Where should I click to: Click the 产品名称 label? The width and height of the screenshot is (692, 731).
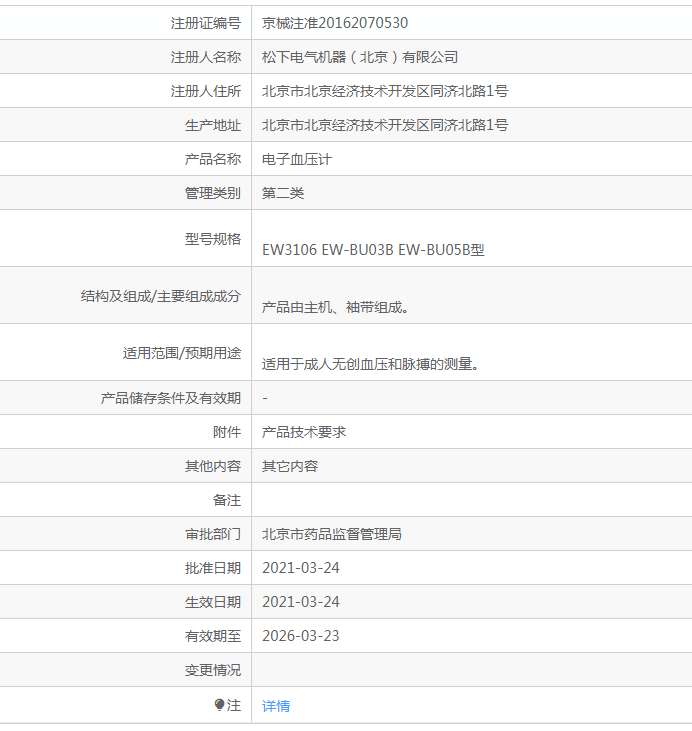[x=213, y=159]
